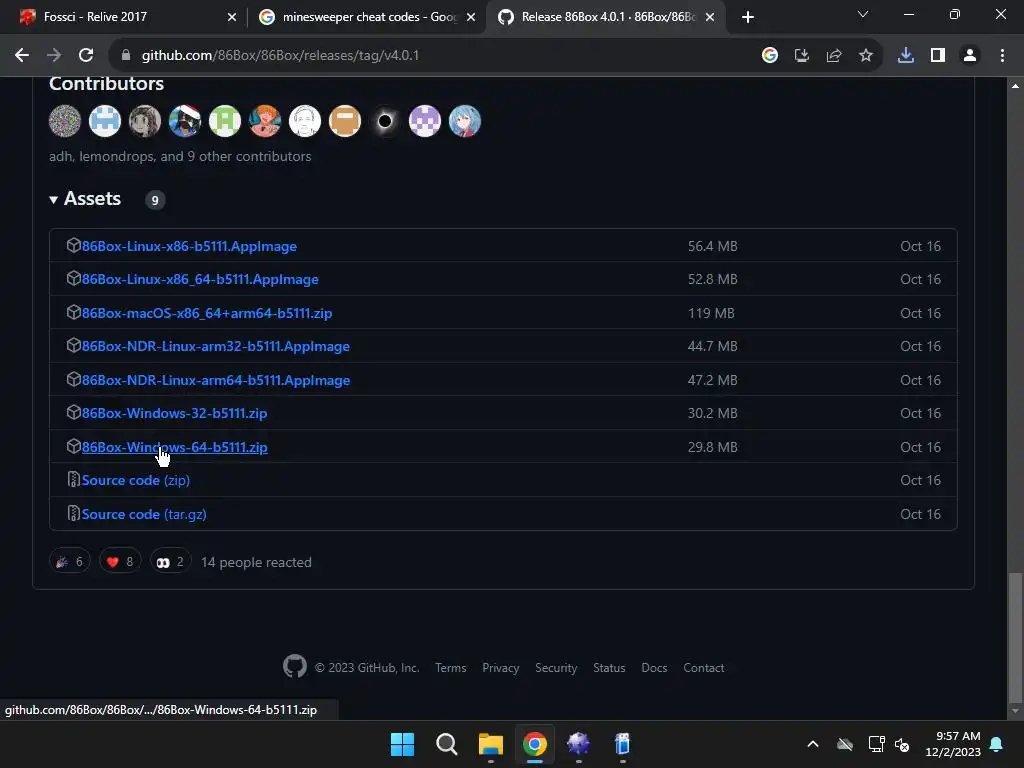This screenshot has height=768, width=1024.
Task: Open the Minesweeper mine app in taskbar
Action: point(579,744)
